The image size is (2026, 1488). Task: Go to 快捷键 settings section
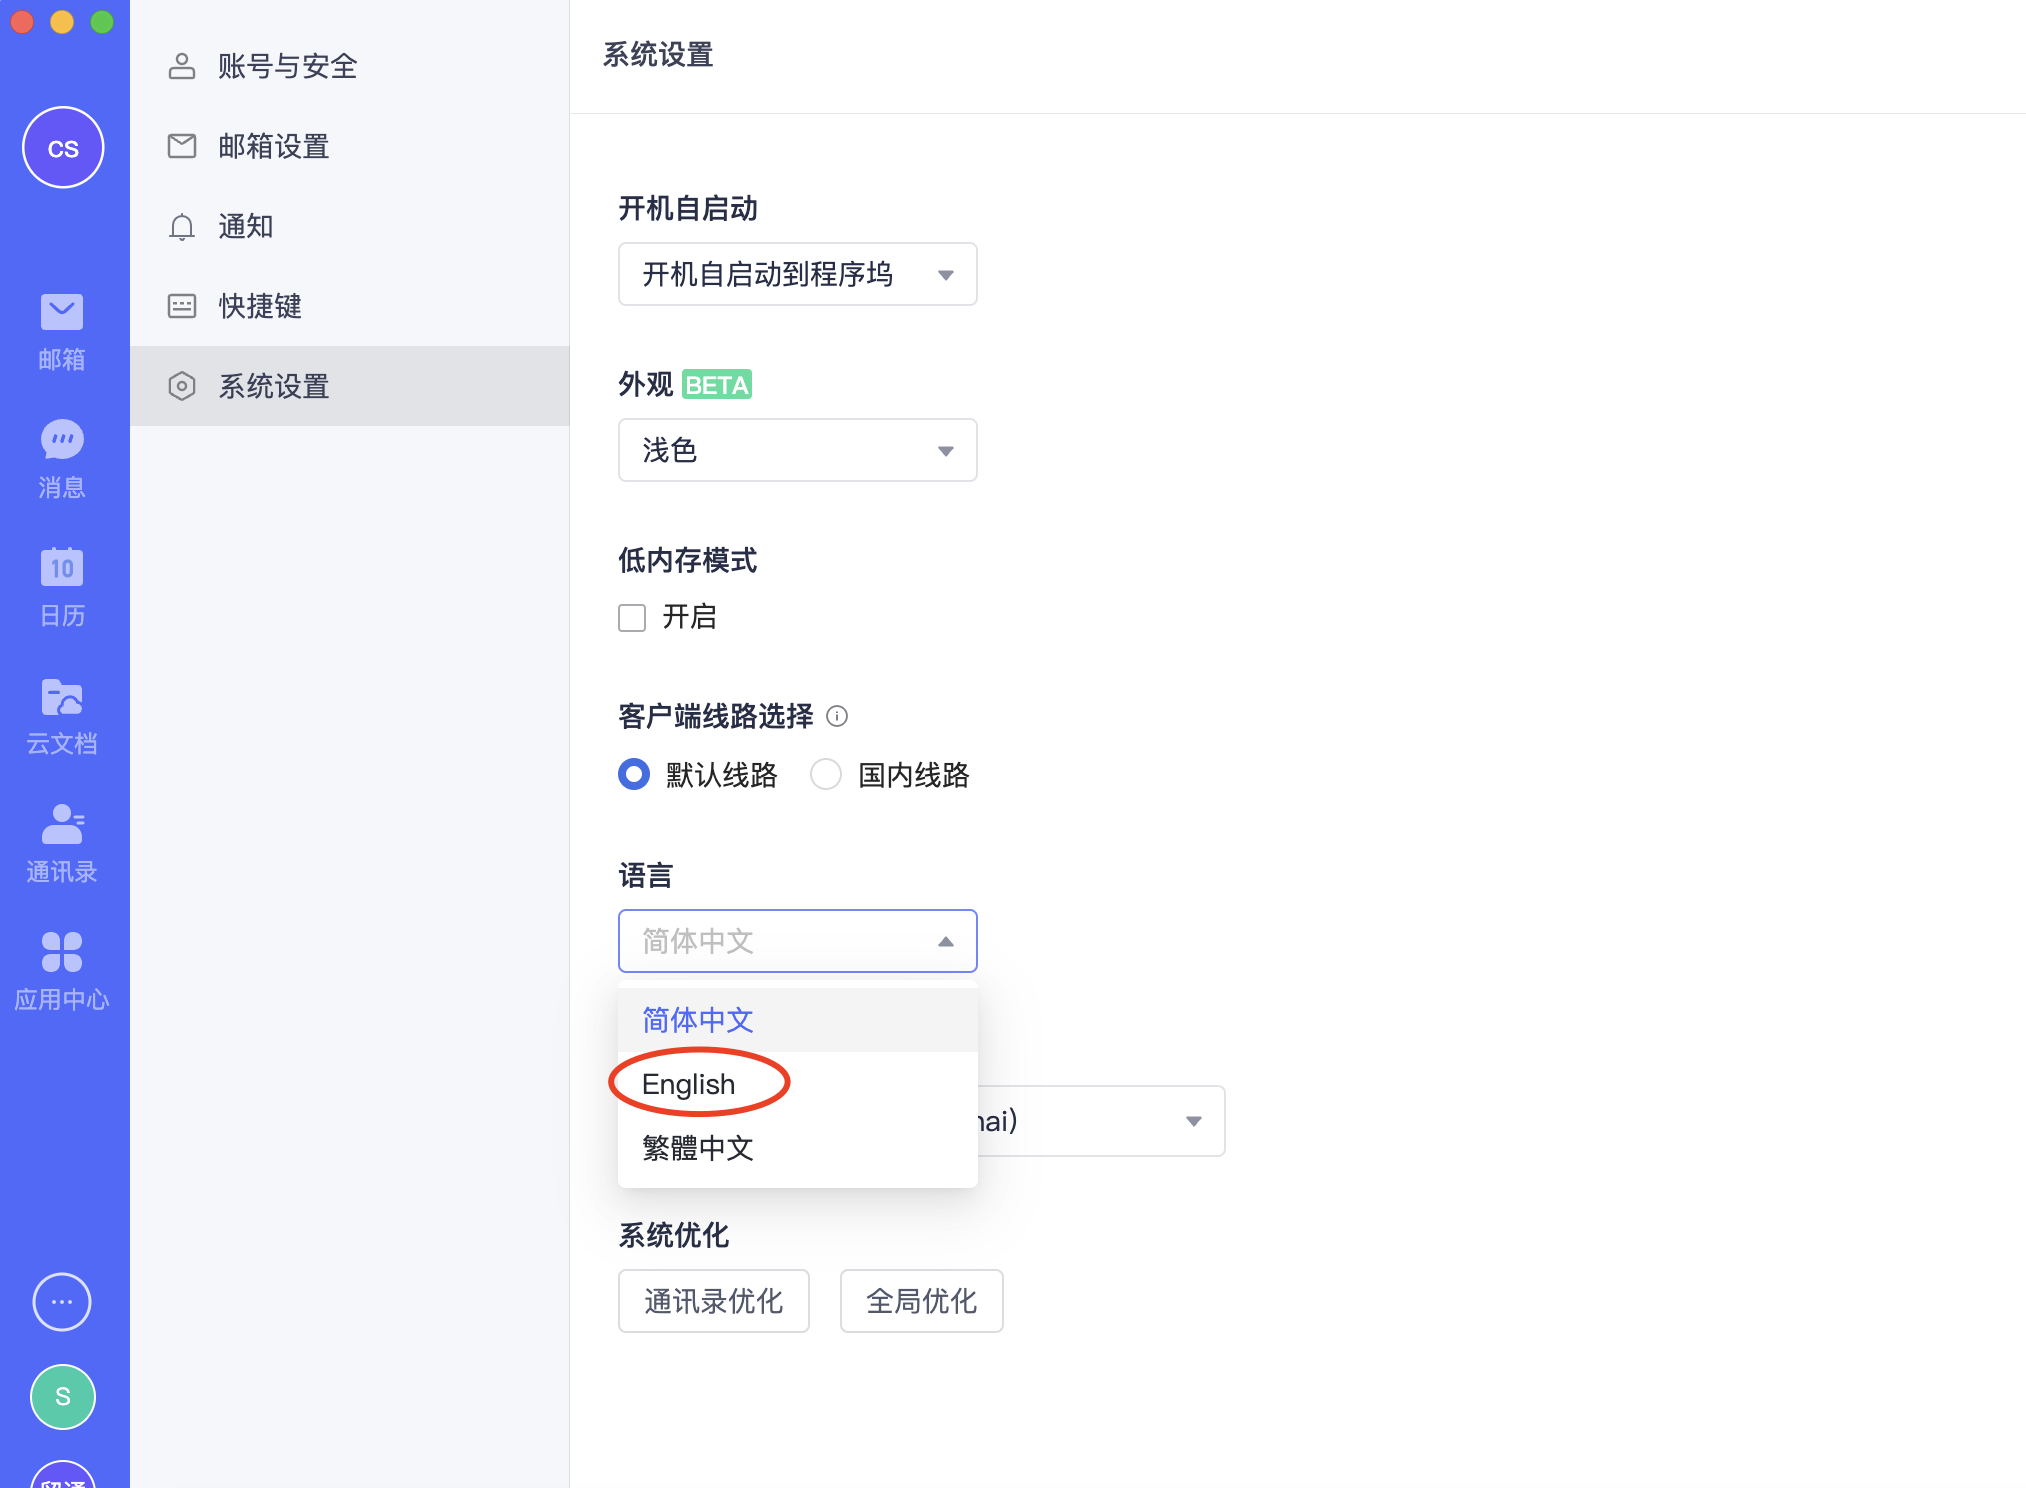point(350,306)
